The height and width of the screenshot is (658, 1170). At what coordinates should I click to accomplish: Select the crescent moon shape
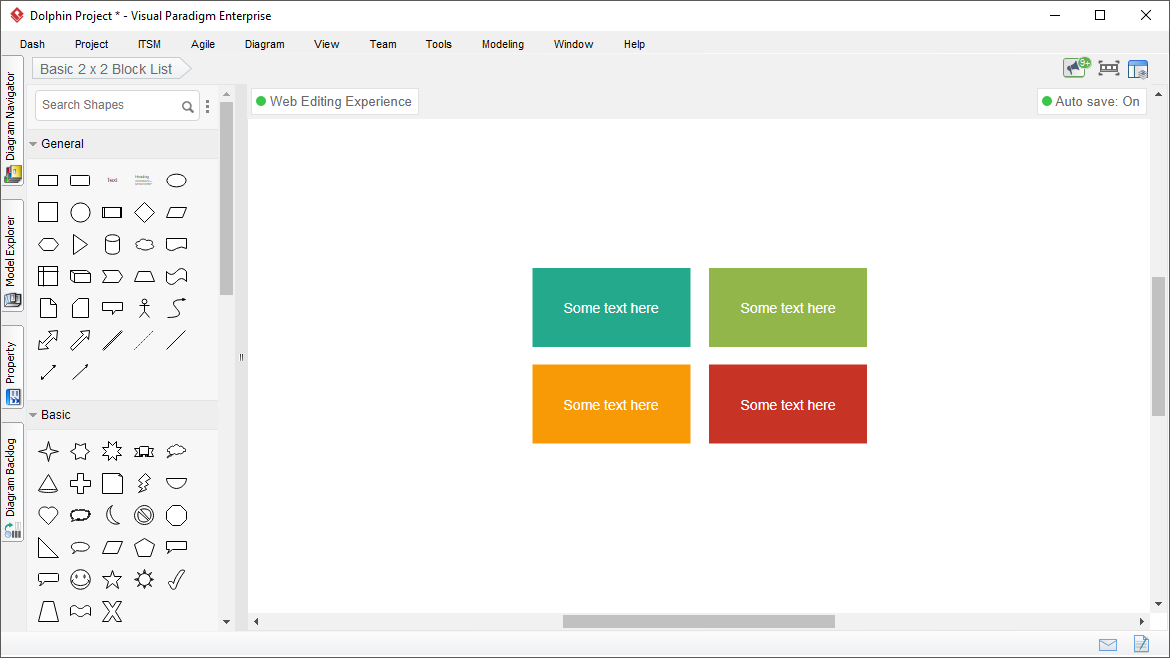(112, 516)
